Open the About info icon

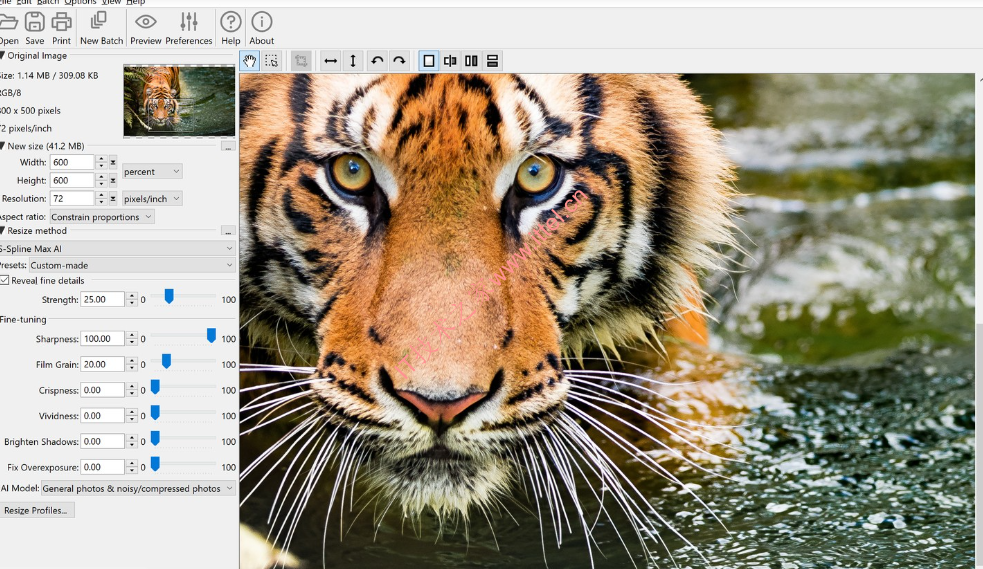[261, 23]
